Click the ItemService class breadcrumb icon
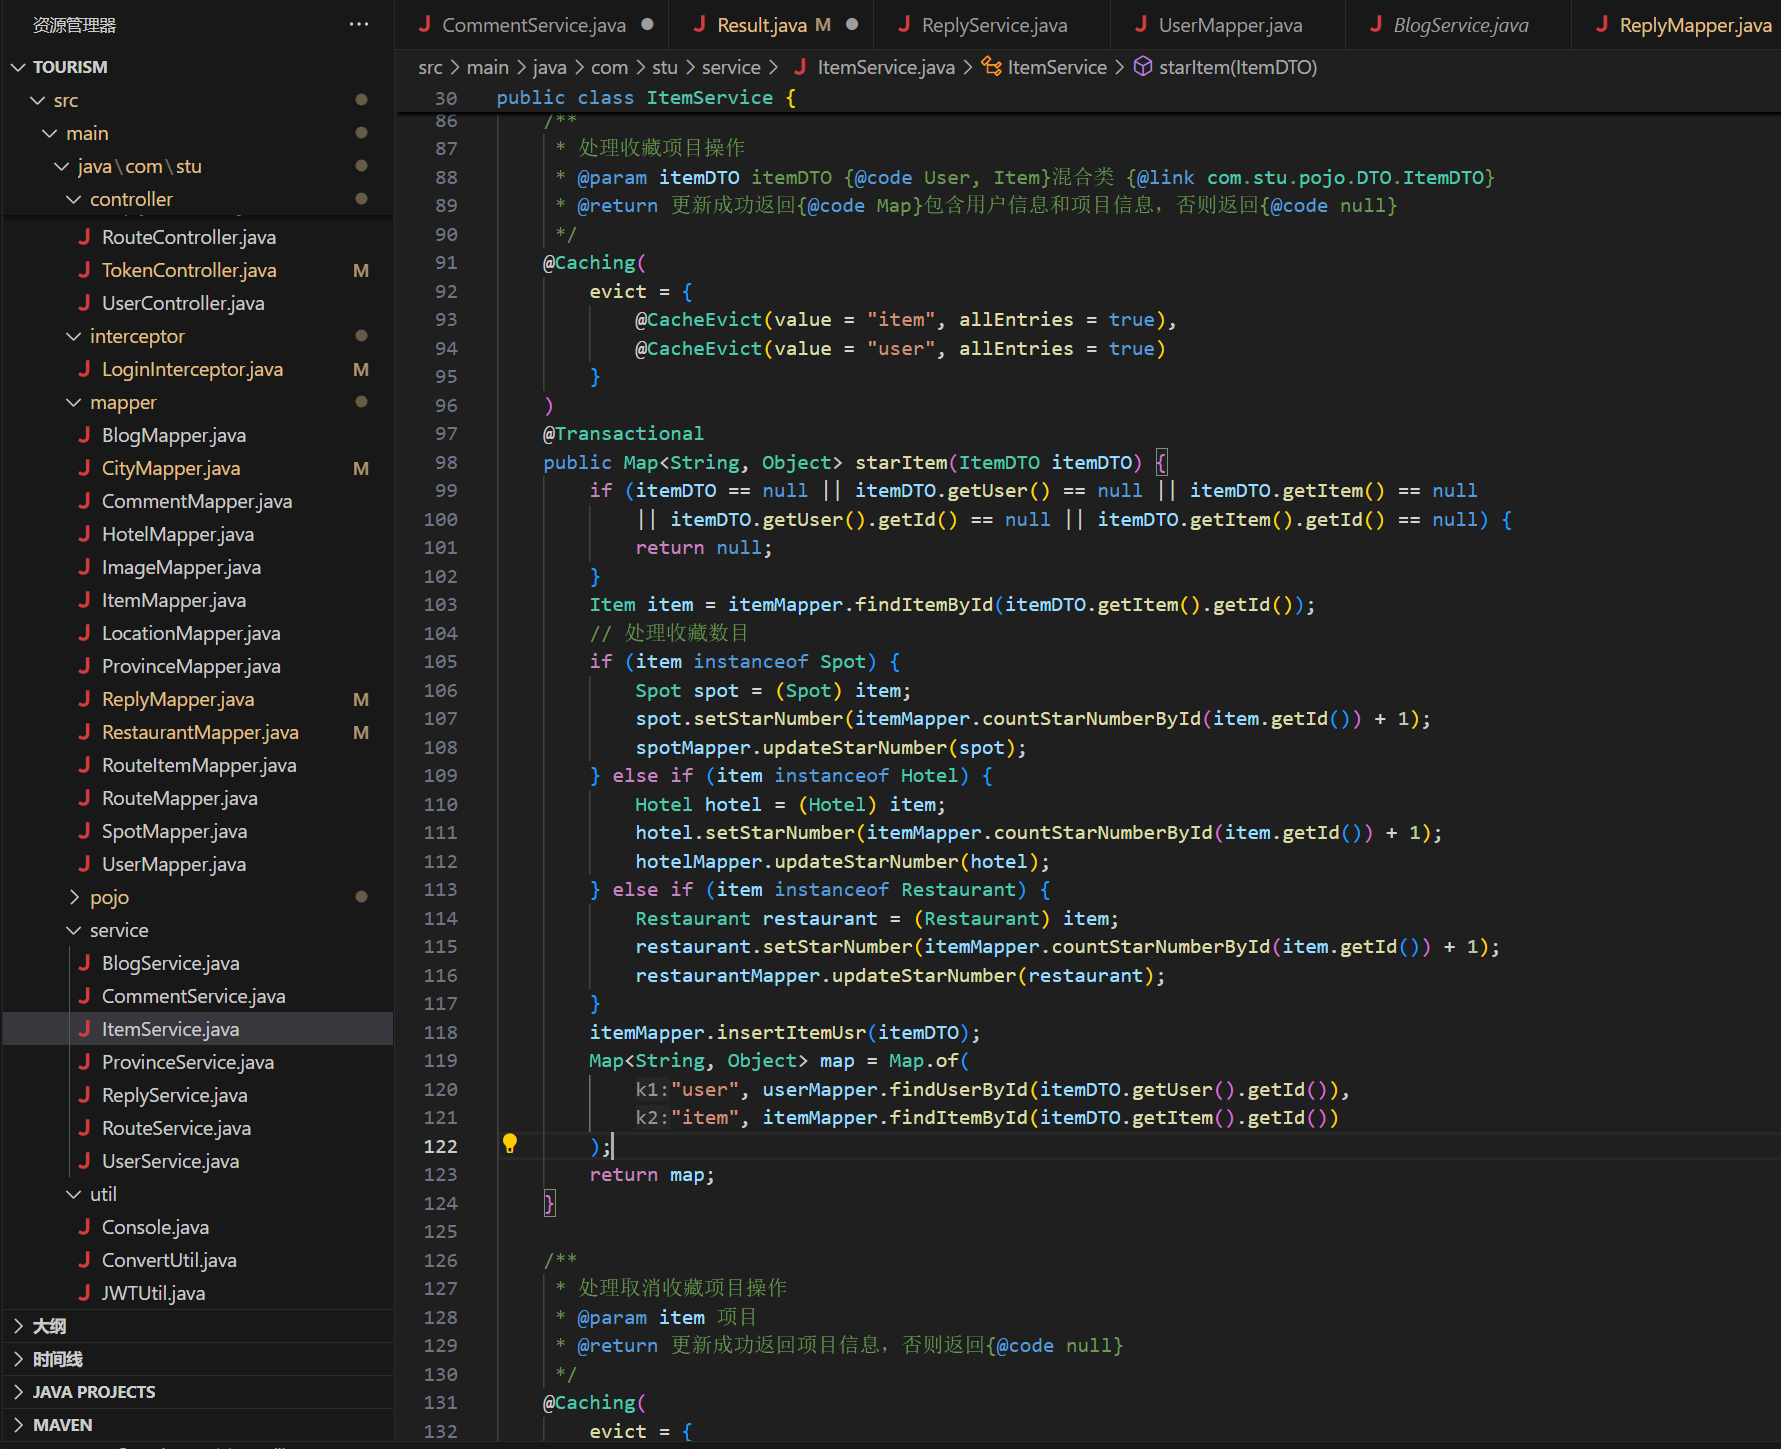 tap(991, 67)
